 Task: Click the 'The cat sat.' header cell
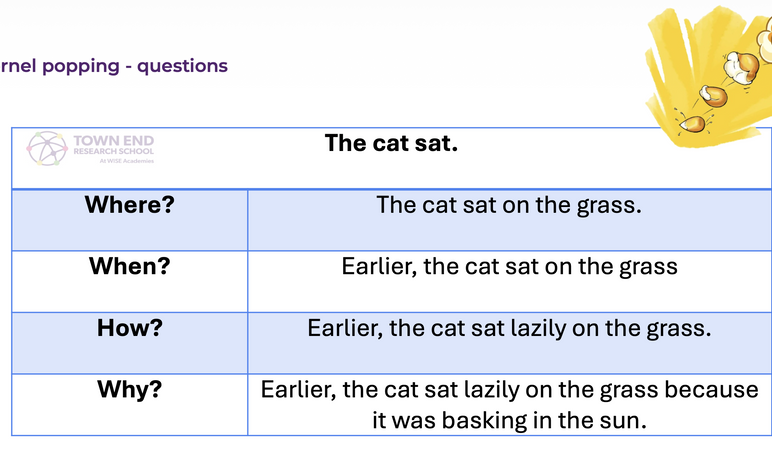point(391,158)
